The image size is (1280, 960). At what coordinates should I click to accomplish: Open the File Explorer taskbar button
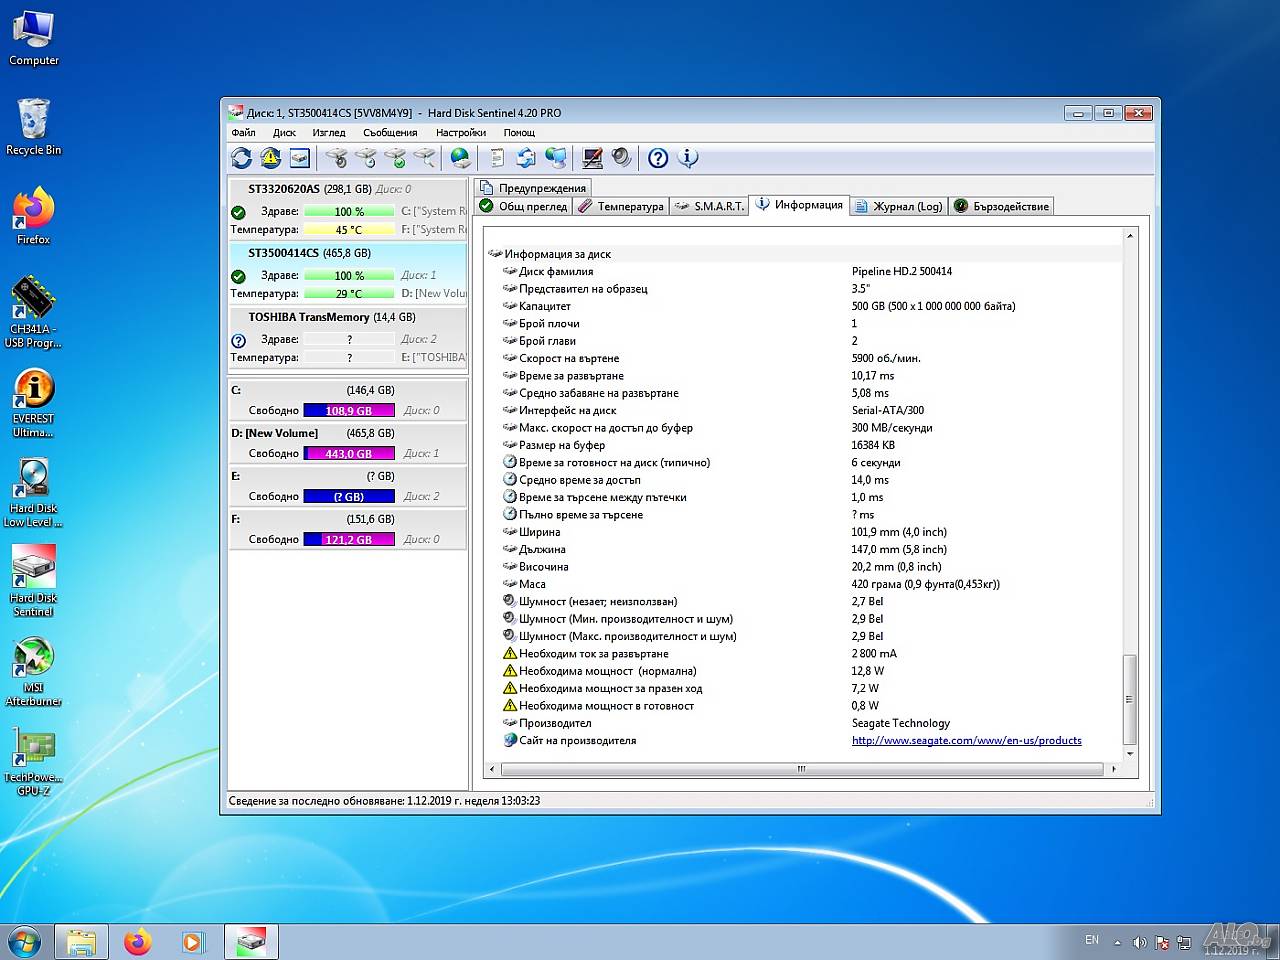(x=81, y=942)
